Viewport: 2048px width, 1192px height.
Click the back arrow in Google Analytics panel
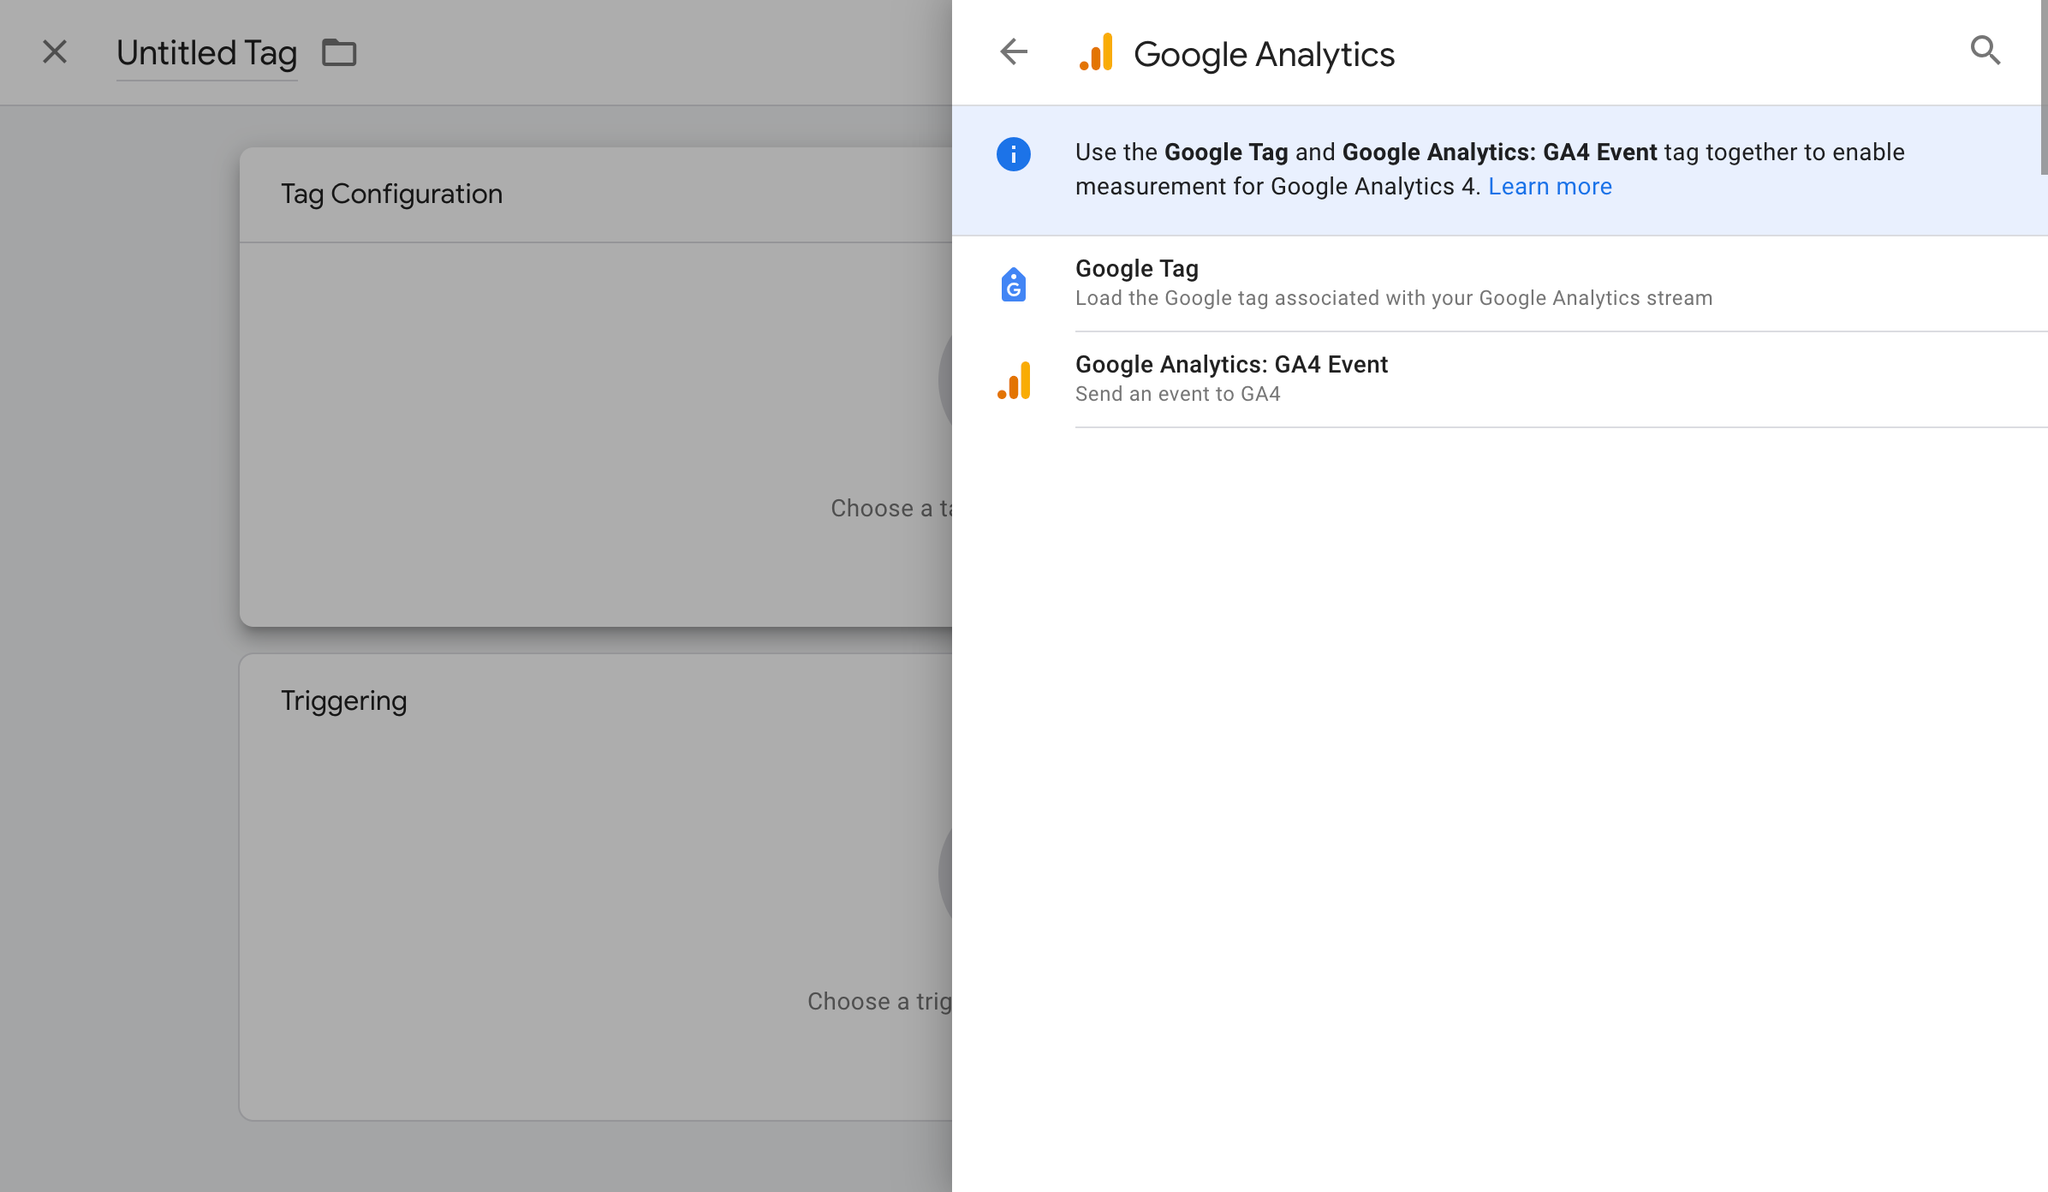coord(1013,52)
